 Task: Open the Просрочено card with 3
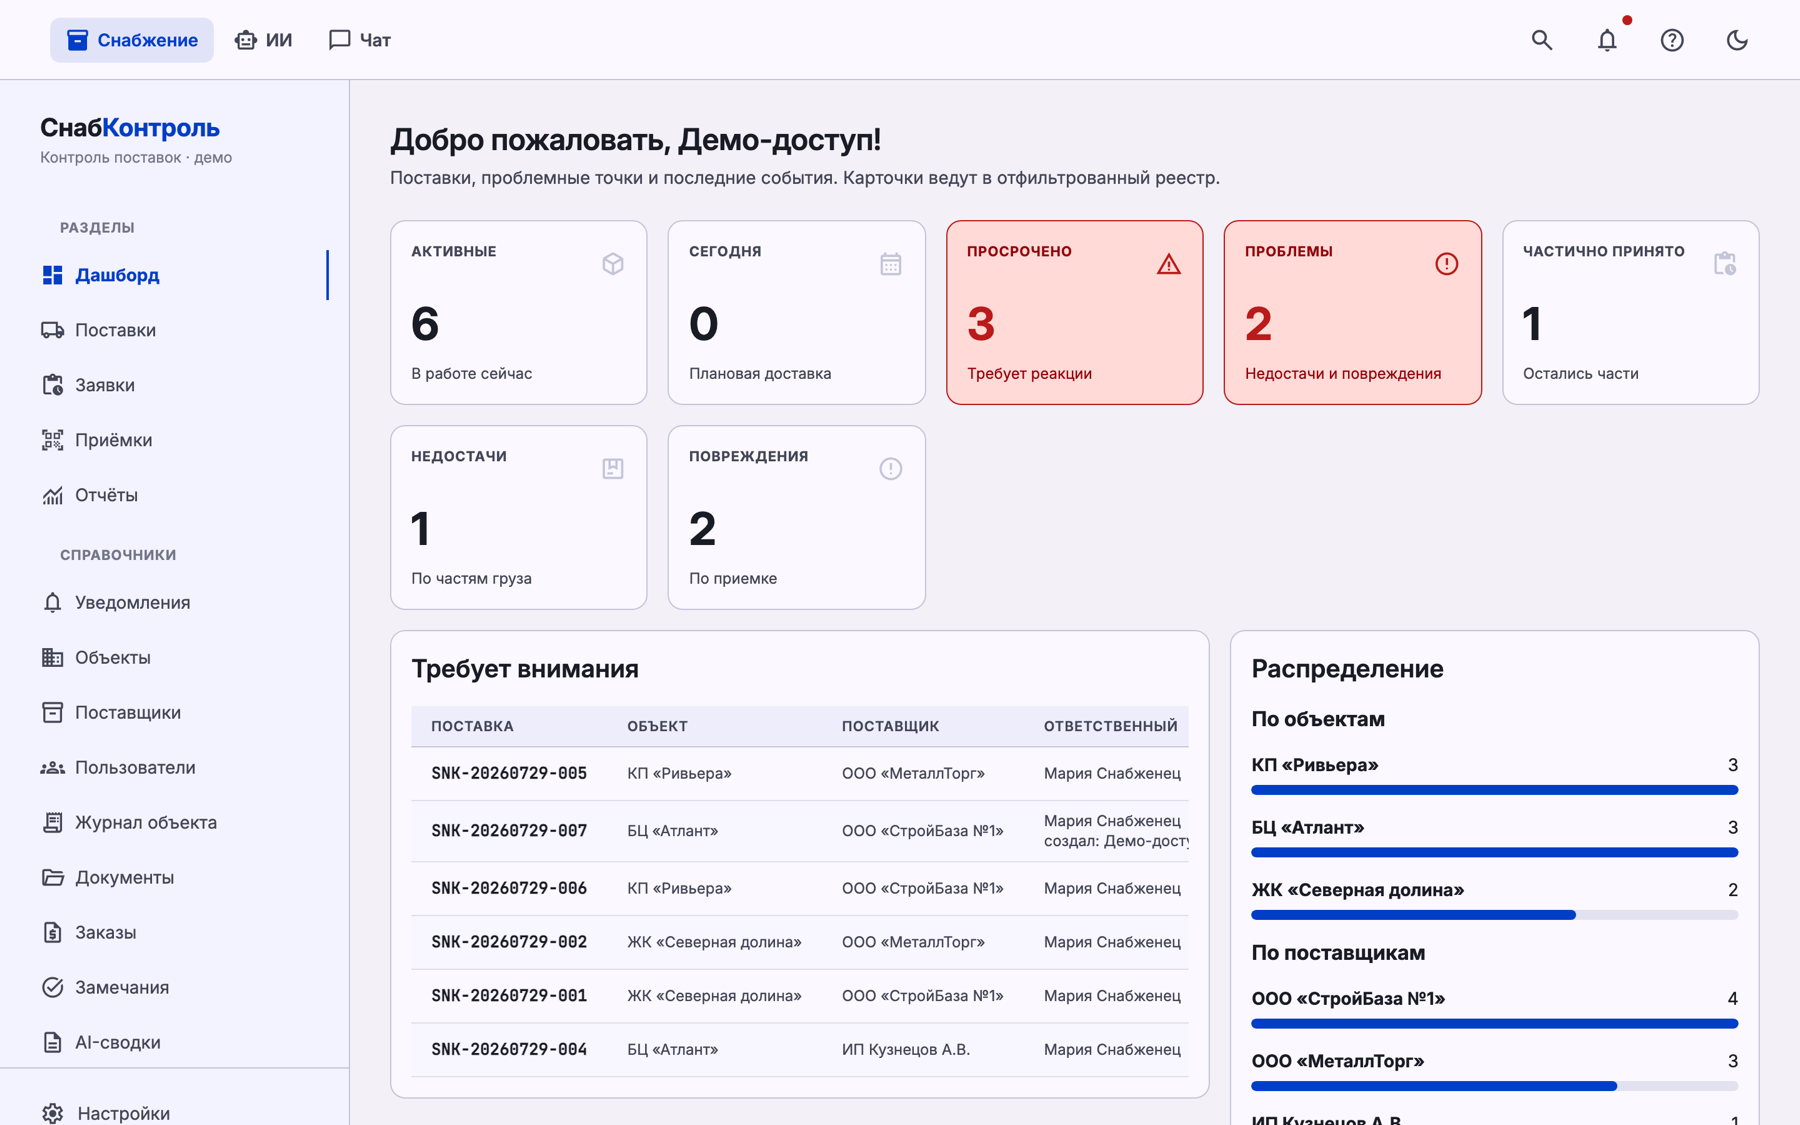point(1074,312)
